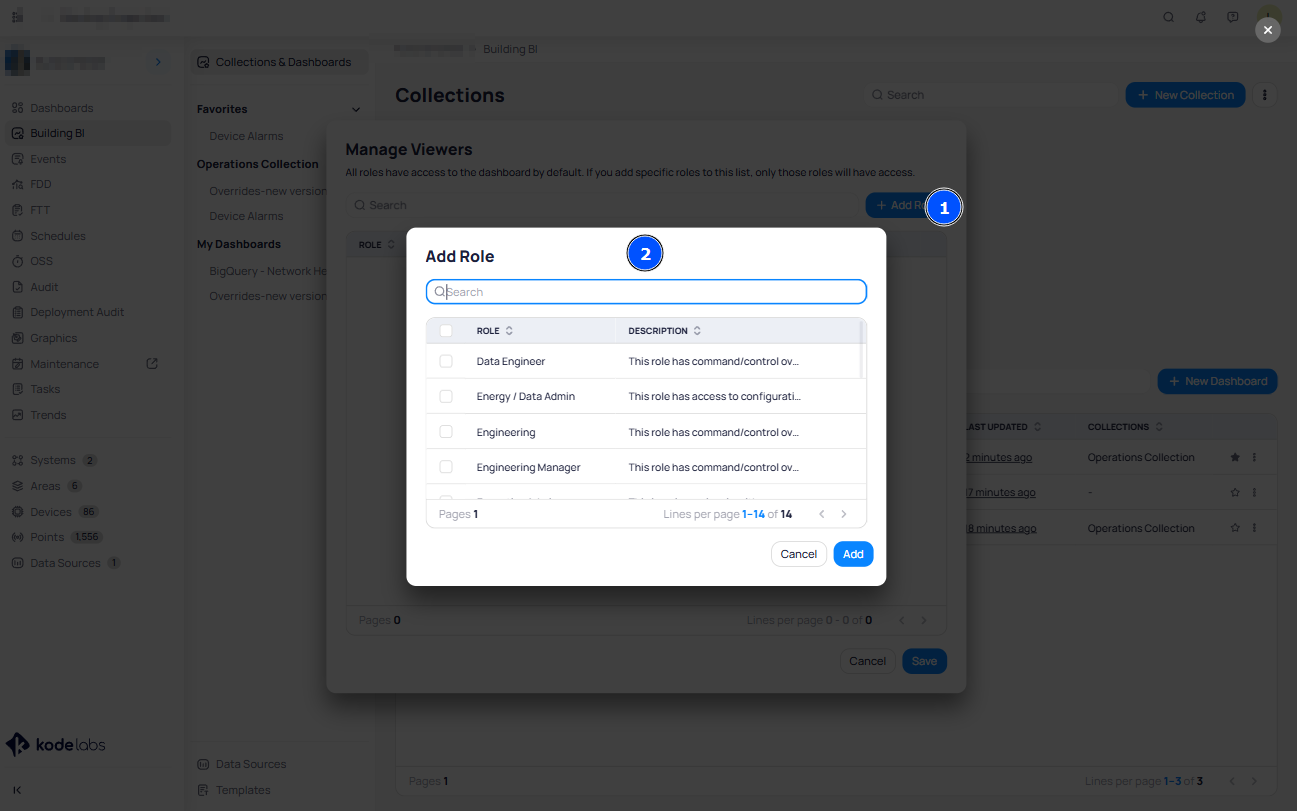
Task: Open Device Alarms under Favorites
Action: [246, 136]
